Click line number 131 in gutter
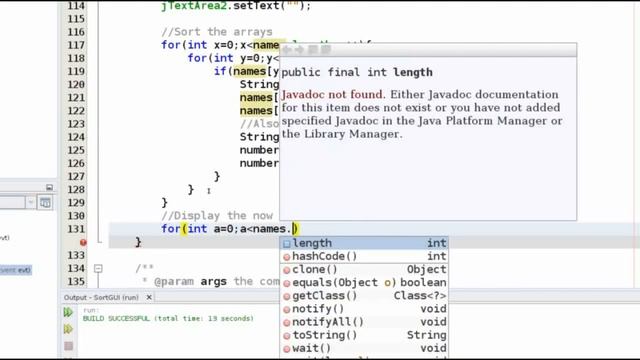The image size is (640, 360). (76, 229)
